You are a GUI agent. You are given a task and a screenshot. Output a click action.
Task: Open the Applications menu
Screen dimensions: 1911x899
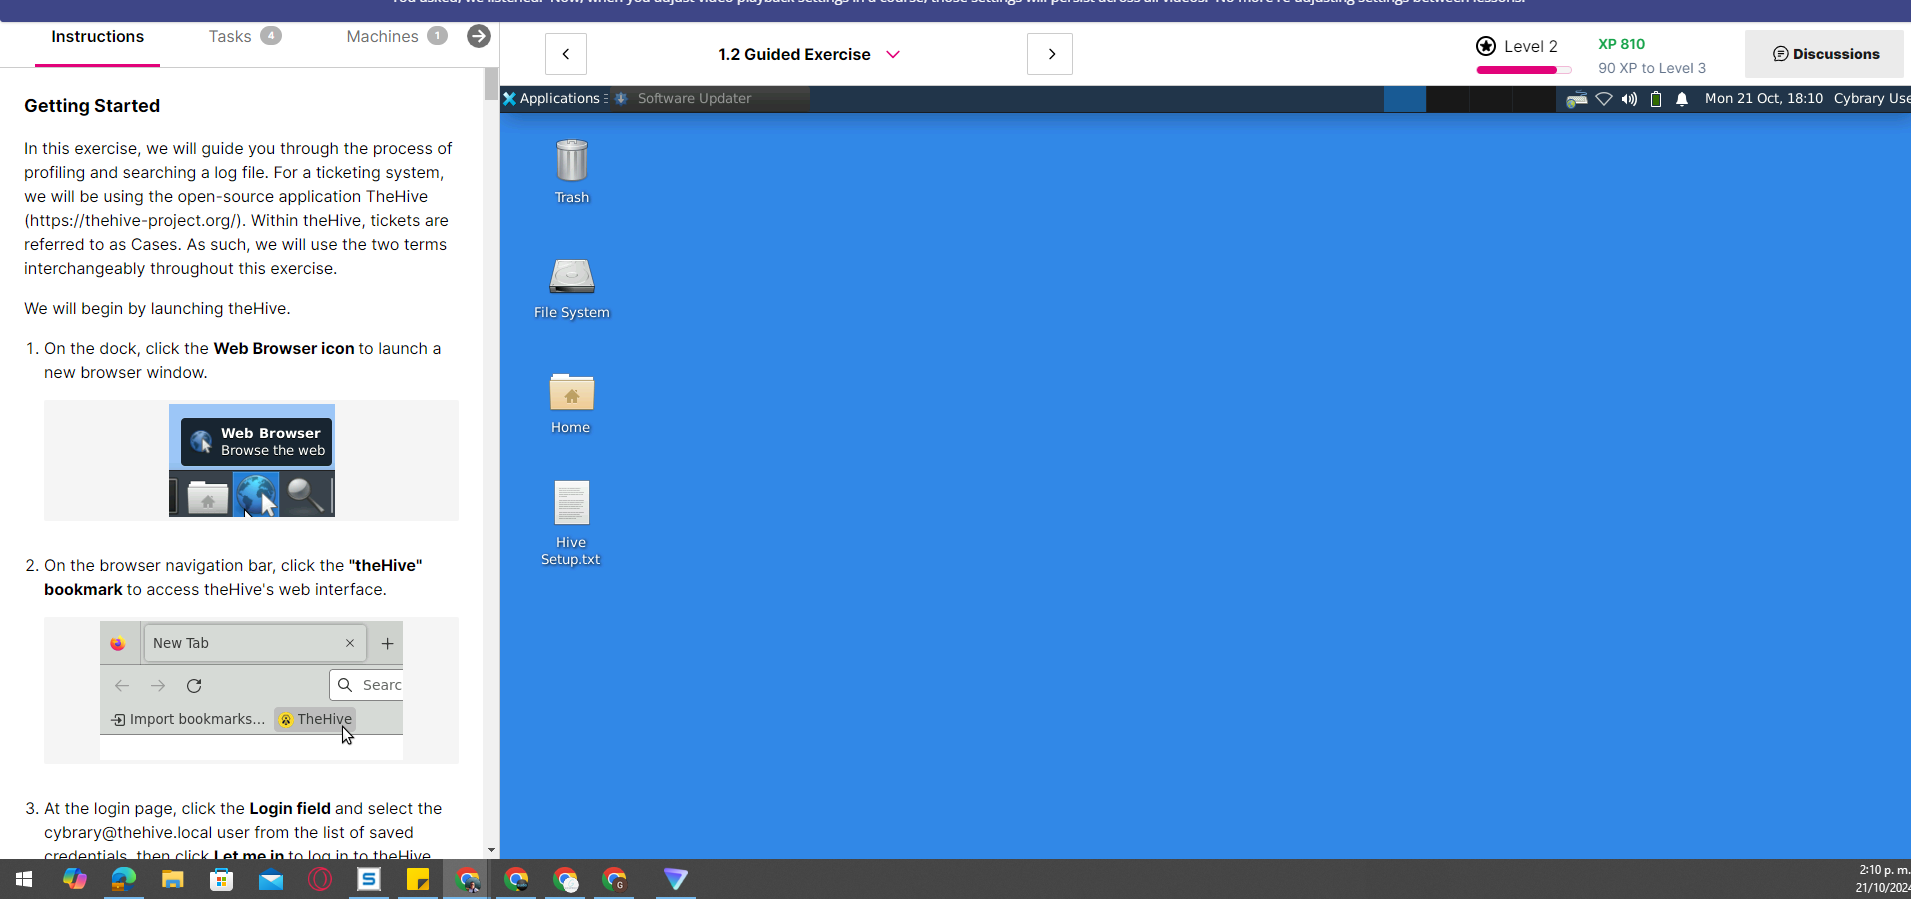click(x=552, y=98)
